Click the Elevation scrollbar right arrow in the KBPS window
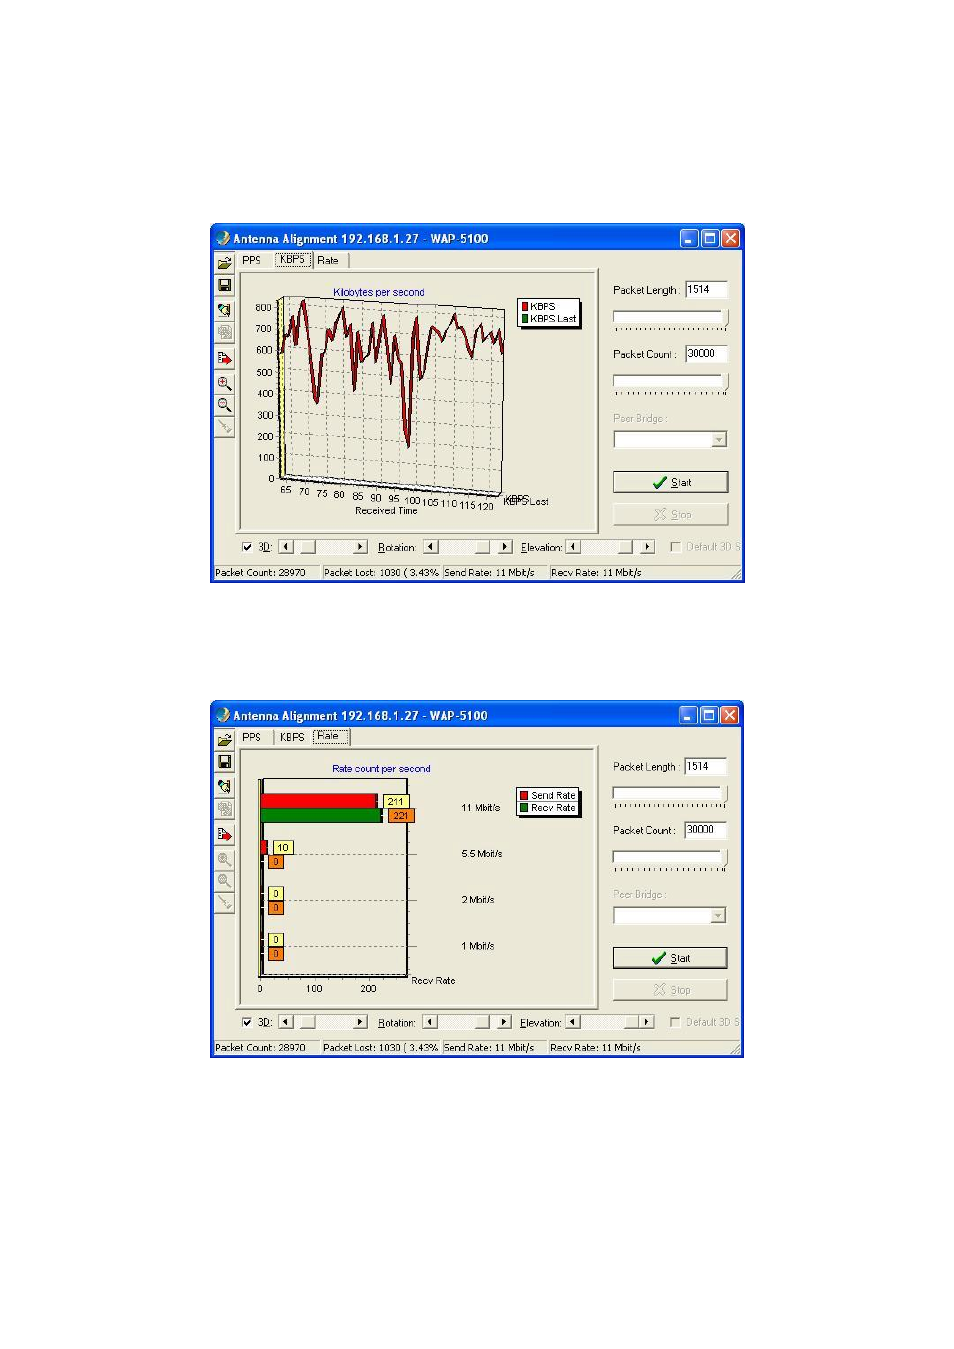 (648, 547)
